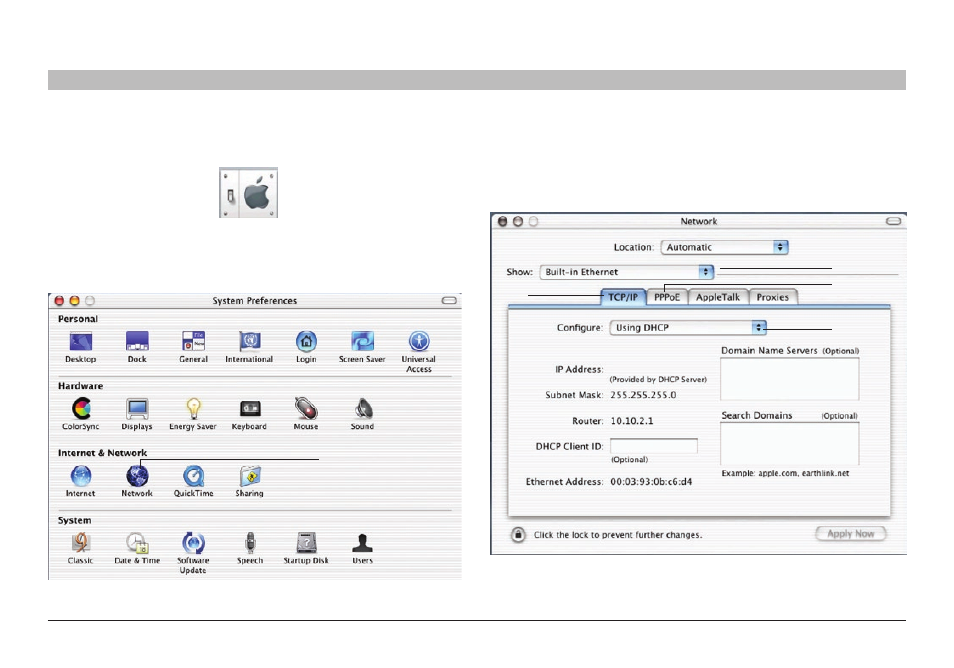Open the Desktop preference pane
The height and width of the screenshot is (668, 954).
[x=81, y=341]
